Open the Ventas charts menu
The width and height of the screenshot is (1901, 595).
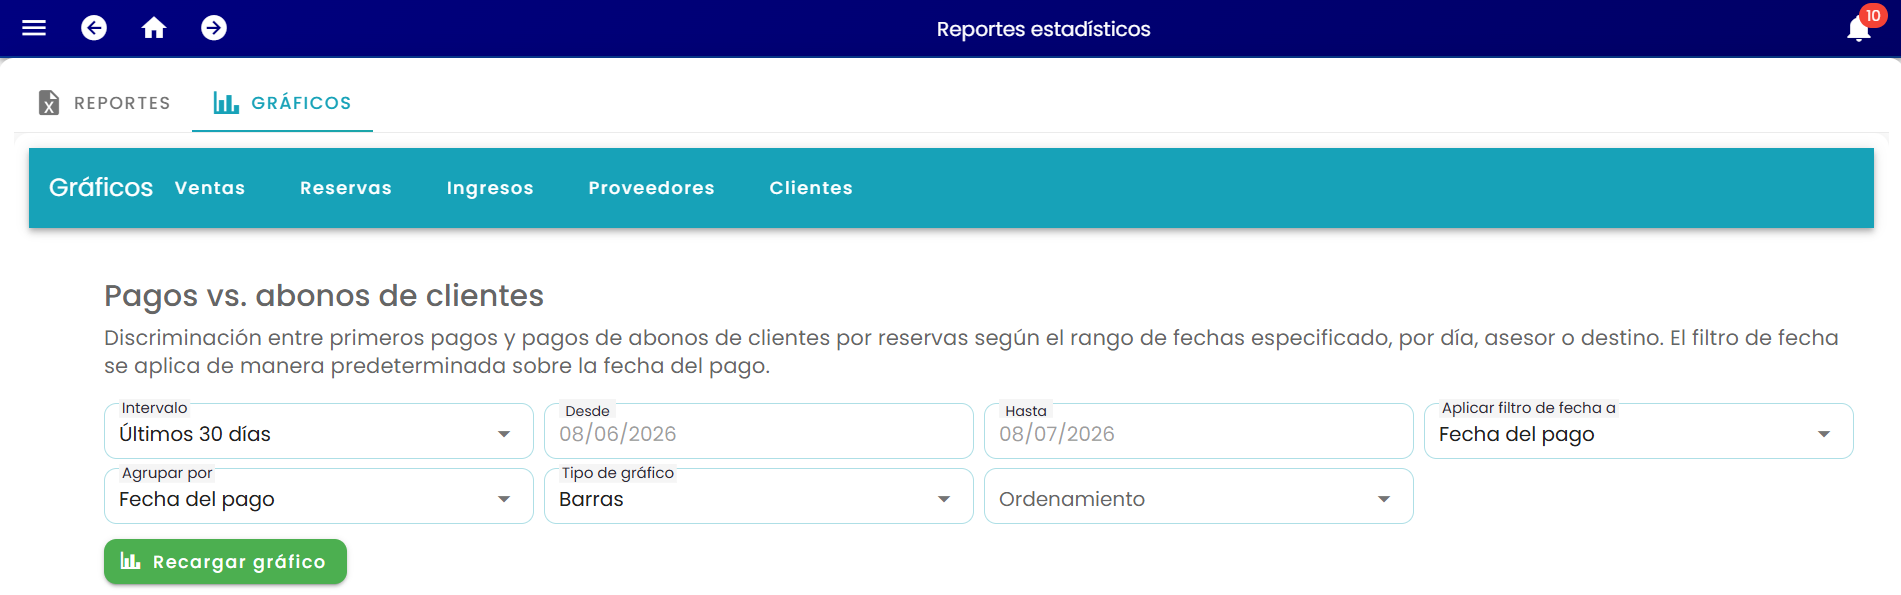210,188
